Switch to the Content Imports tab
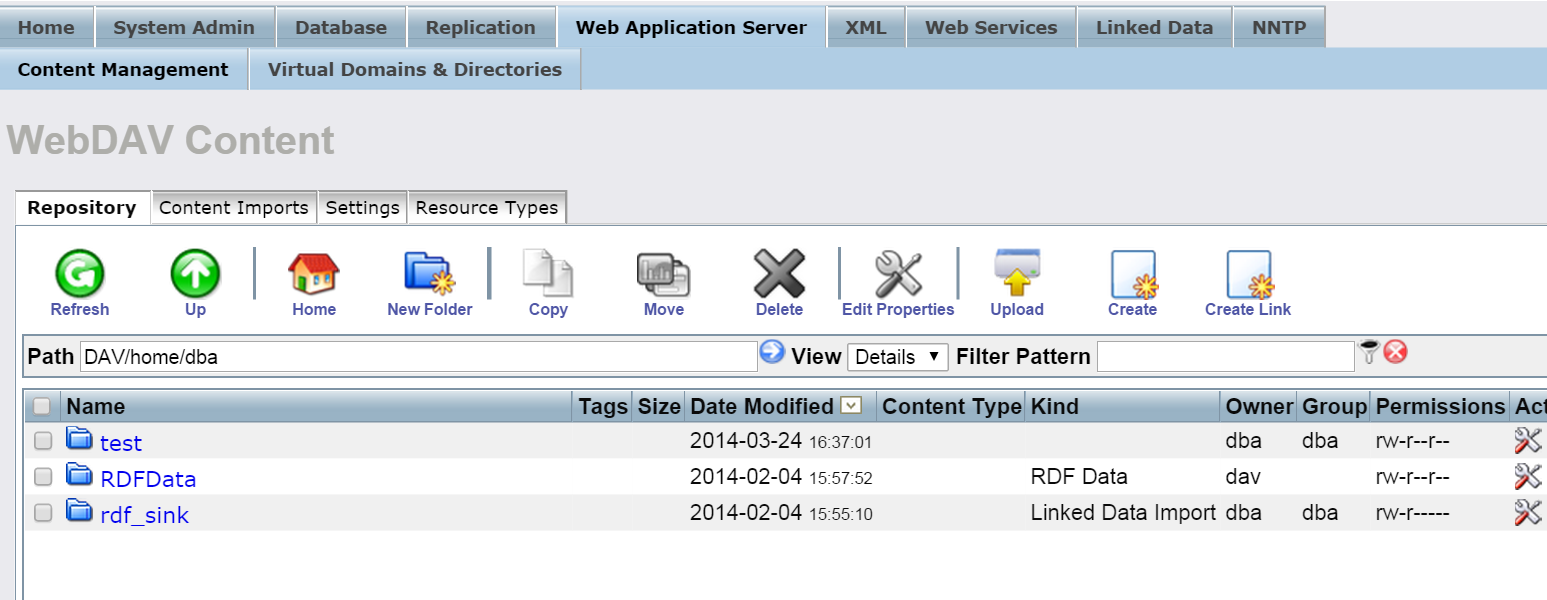1547x600 pixels. click(x=233, y=208)
